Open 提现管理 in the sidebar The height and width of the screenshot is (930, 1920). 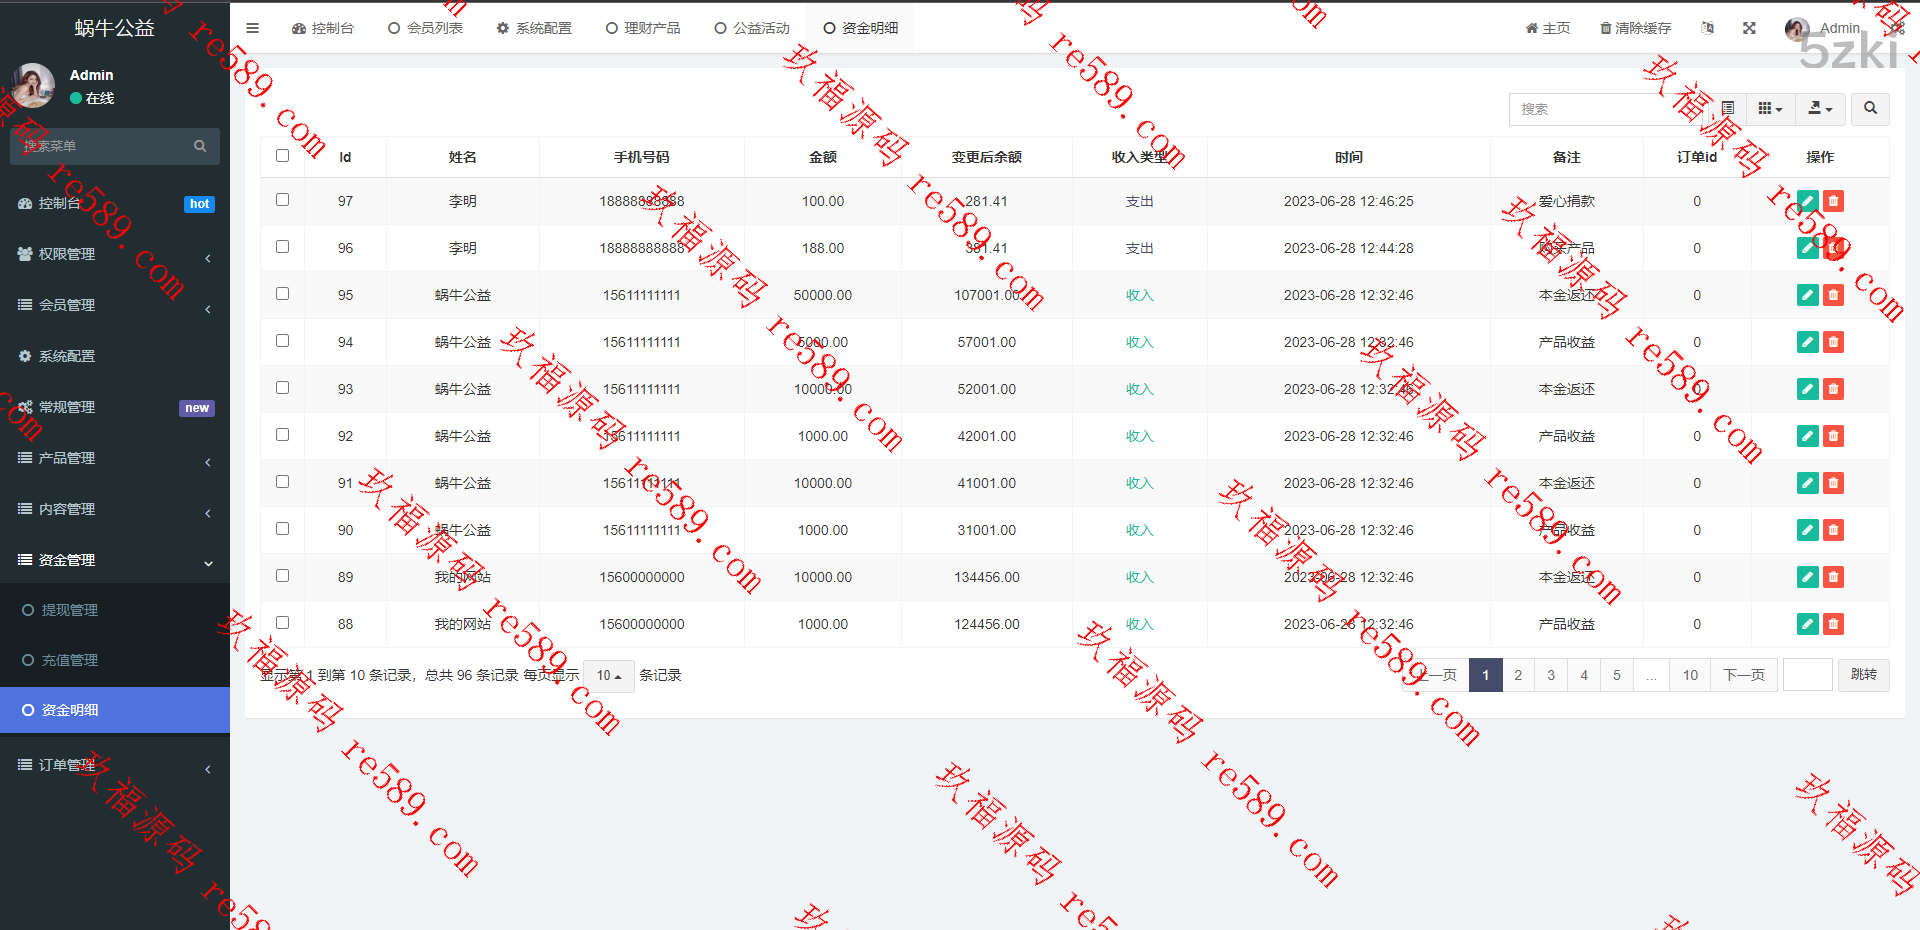pyautogui.click(x=70, y=610)
